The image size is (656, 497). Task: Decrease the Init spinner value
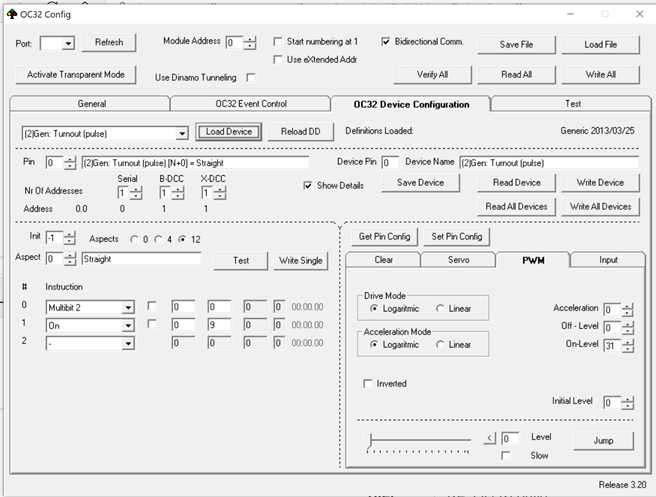(x=70, y=242)
